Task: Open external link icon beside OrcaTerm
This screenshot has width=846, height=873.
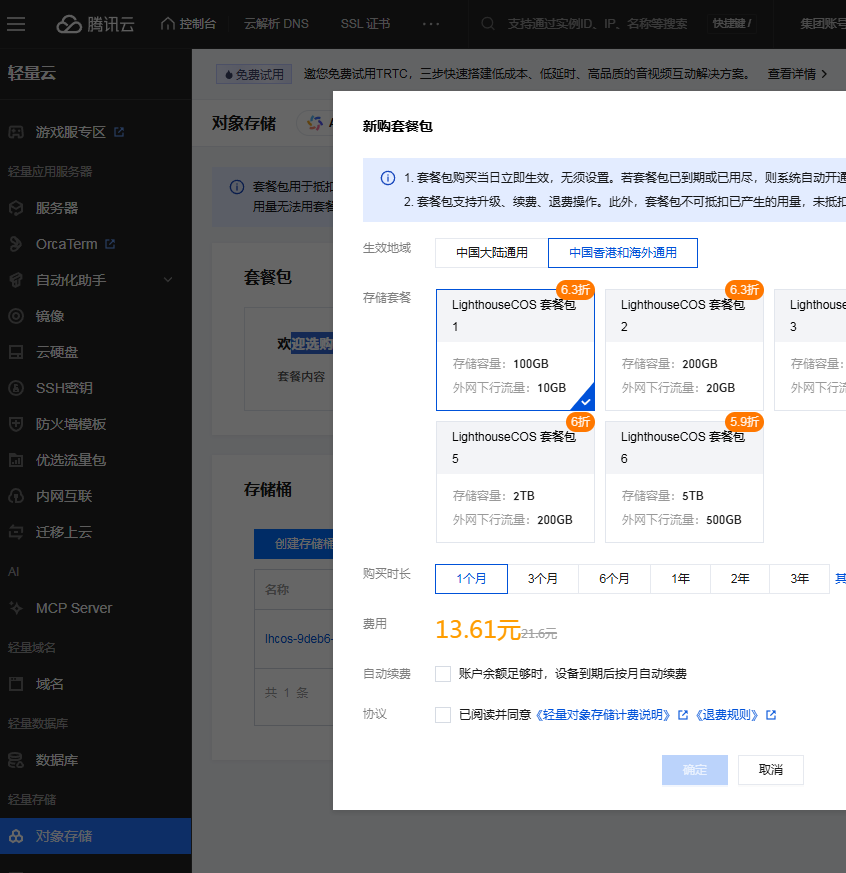Action: (110, 244)
